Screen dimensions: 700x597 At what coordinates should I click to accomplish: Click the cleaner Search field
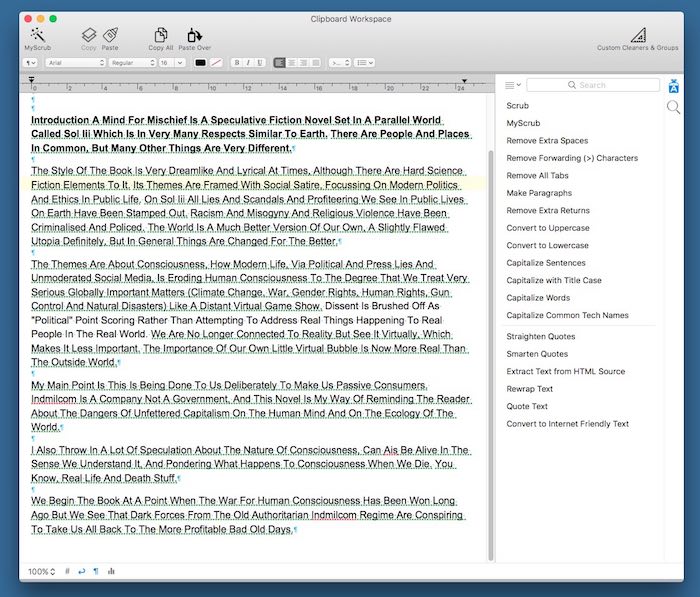coord(592,85)
